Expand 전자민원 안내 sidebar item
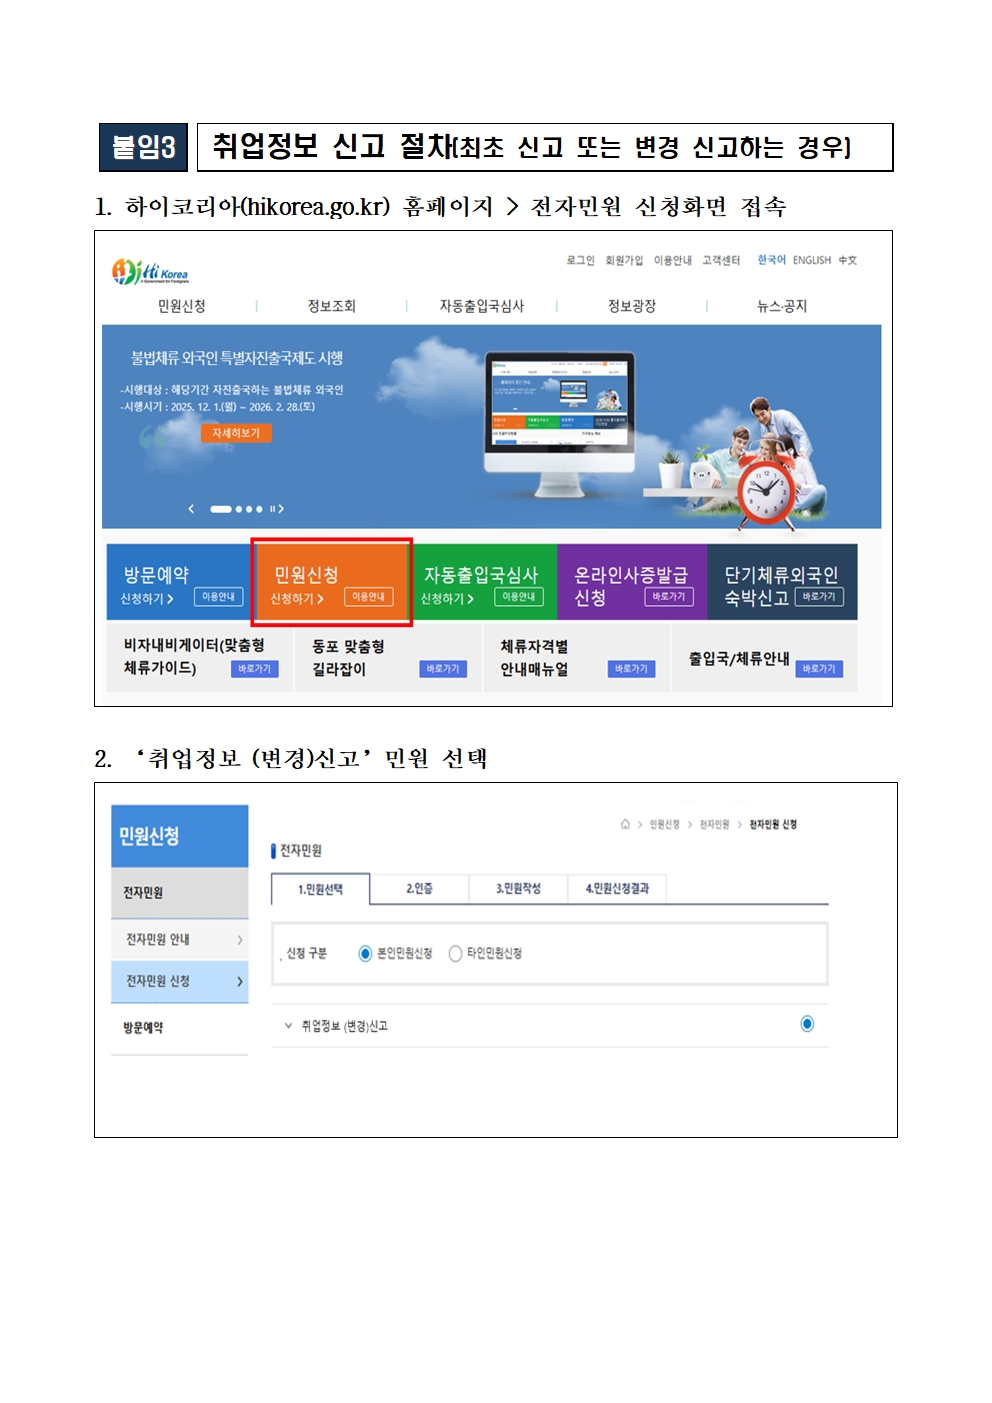The image size is (992, 1403). (240, 940)
